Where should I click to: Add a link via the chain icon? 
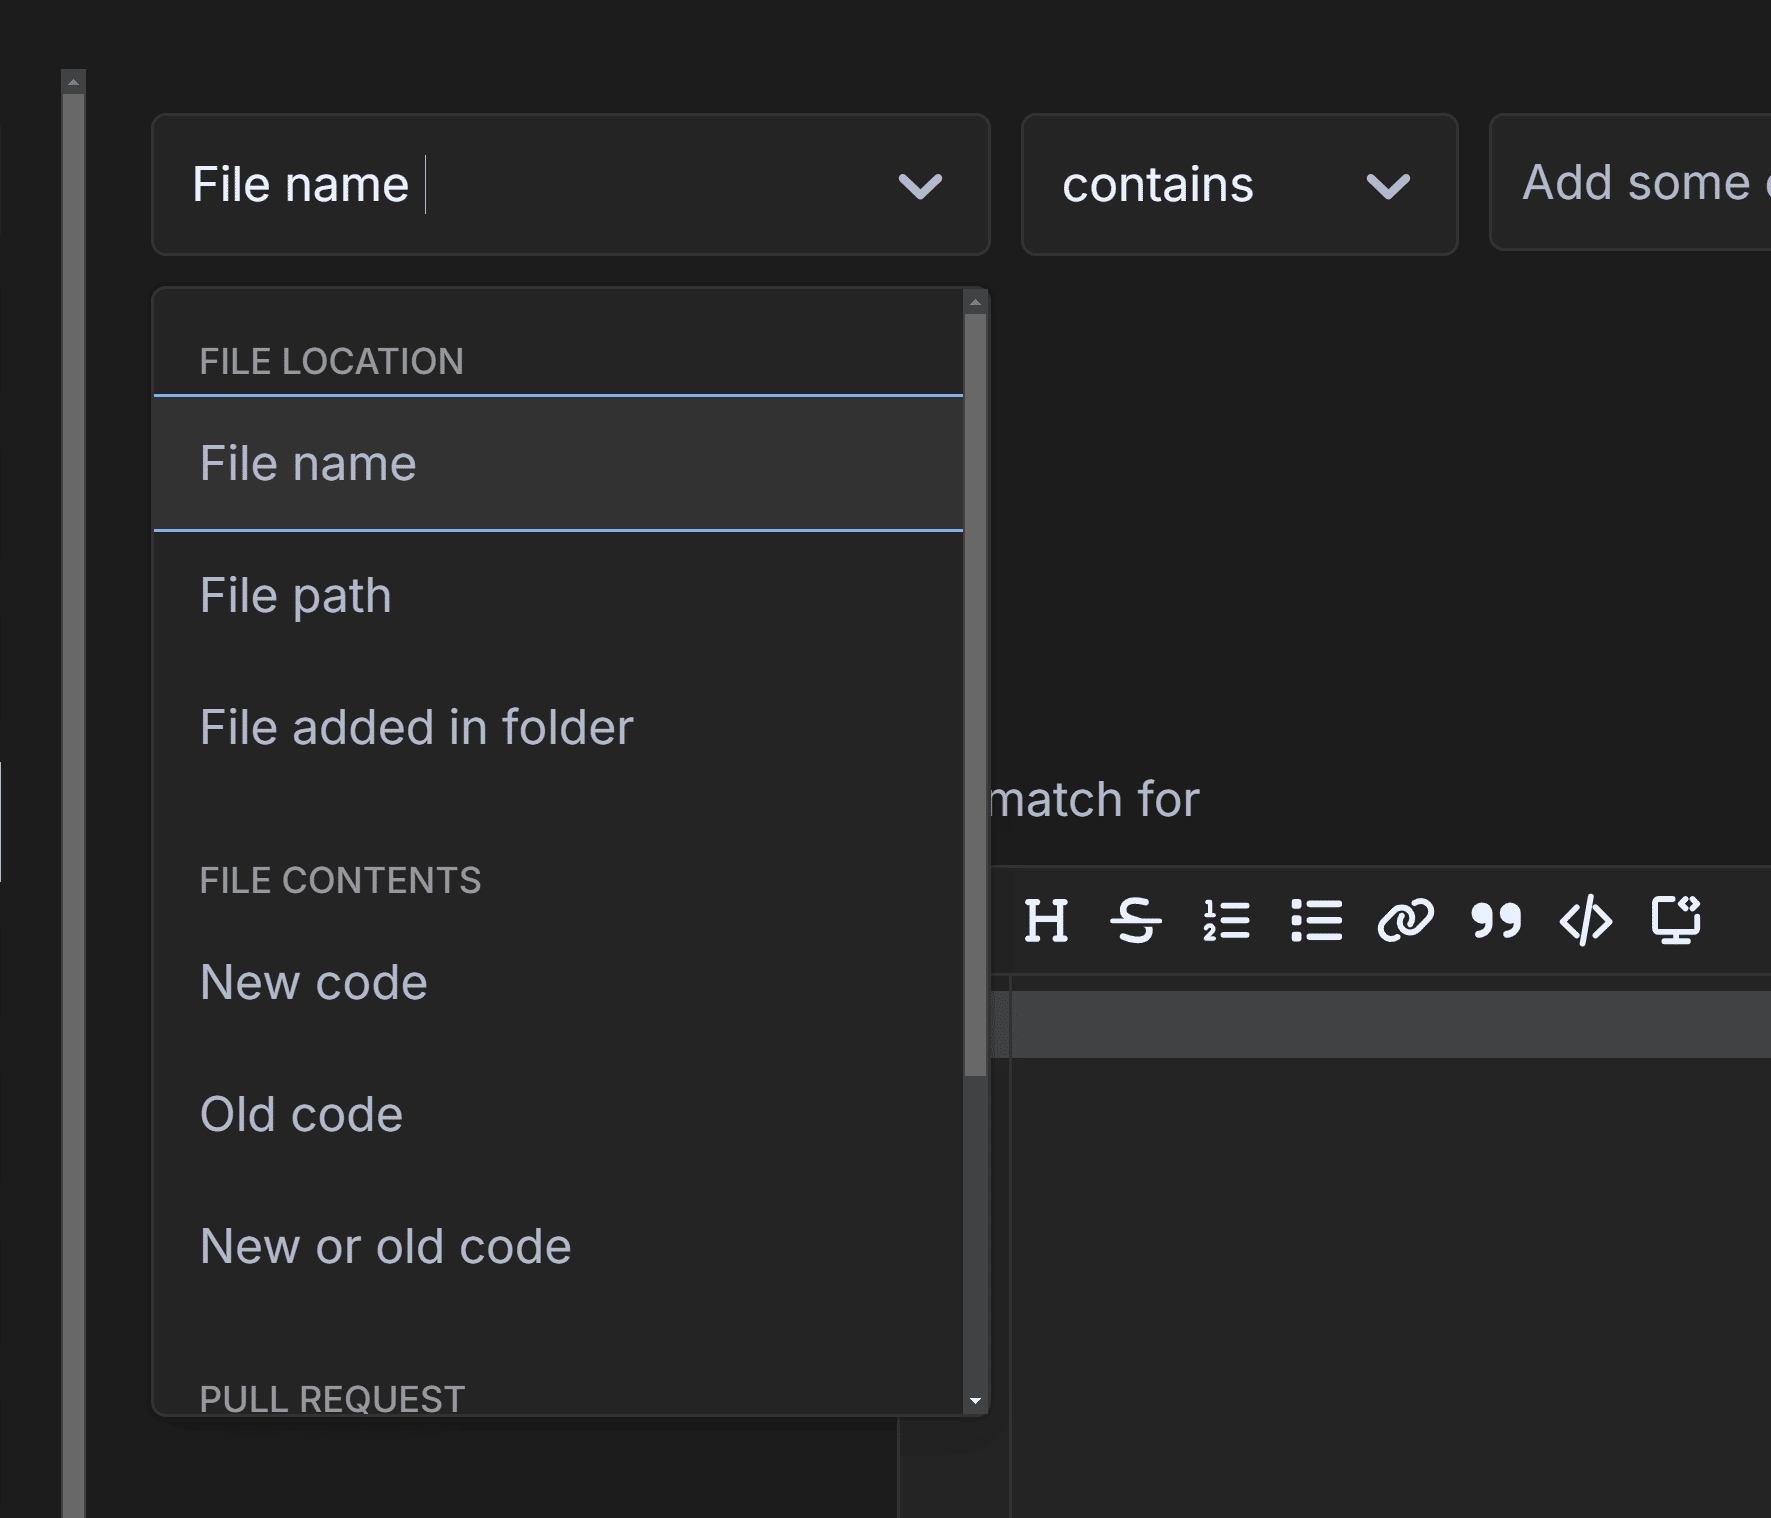(x=1405, y=920)
